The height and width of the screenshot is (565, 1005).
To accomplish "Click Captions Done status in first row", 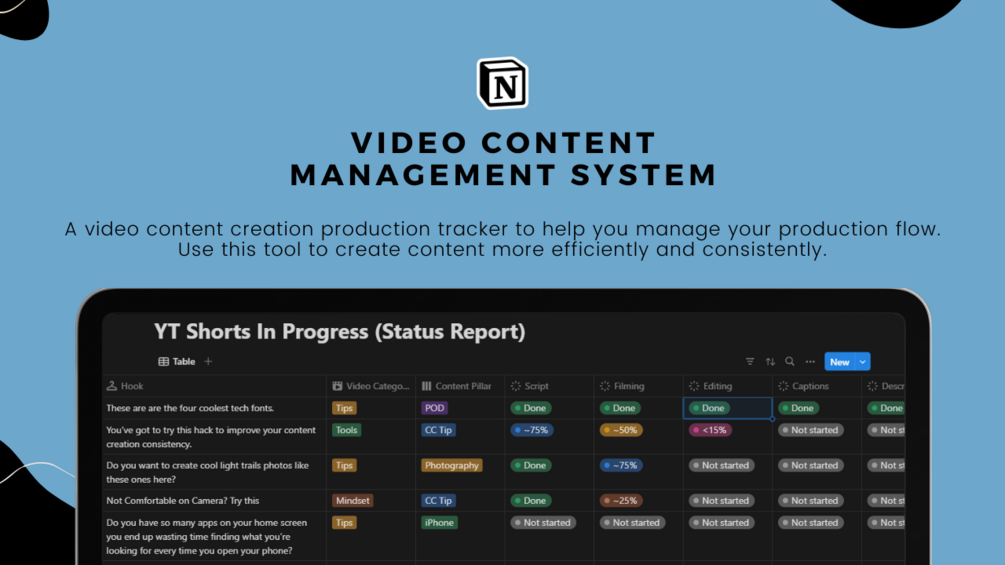I will [797, 408].
